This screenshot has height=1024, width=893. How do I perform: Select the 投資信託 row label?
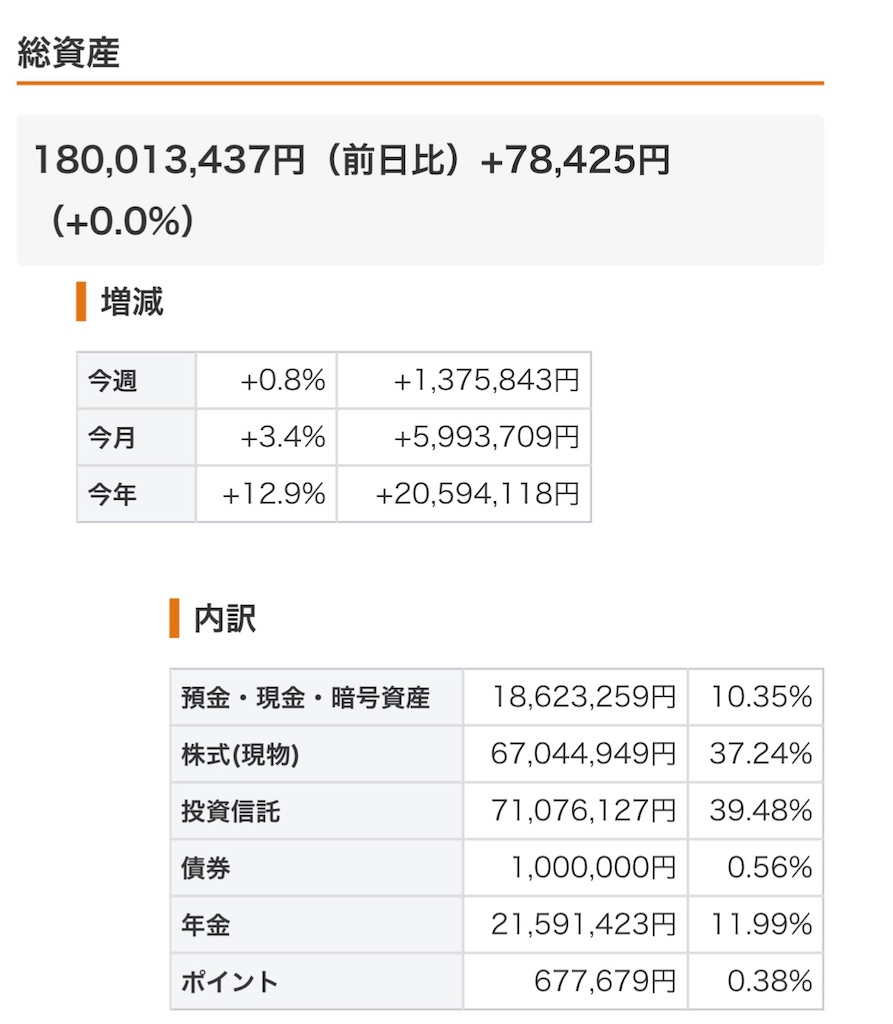[231, 811]
